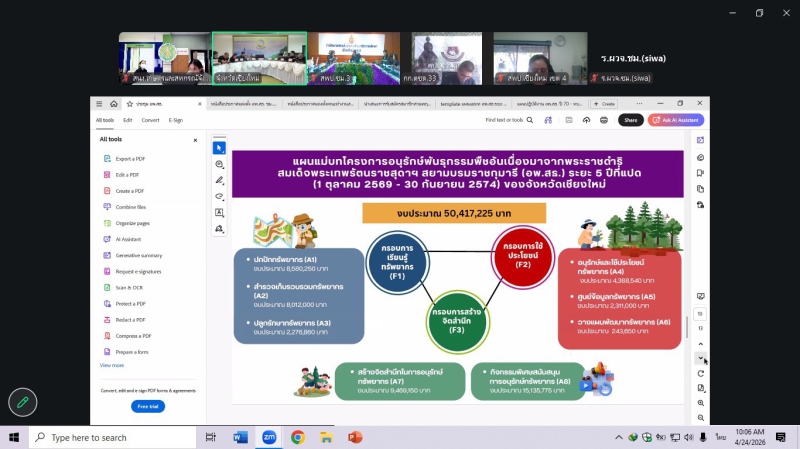Go to next page down arrow
The height and width of the screenshot is (449, 800).
coord(701,357)
